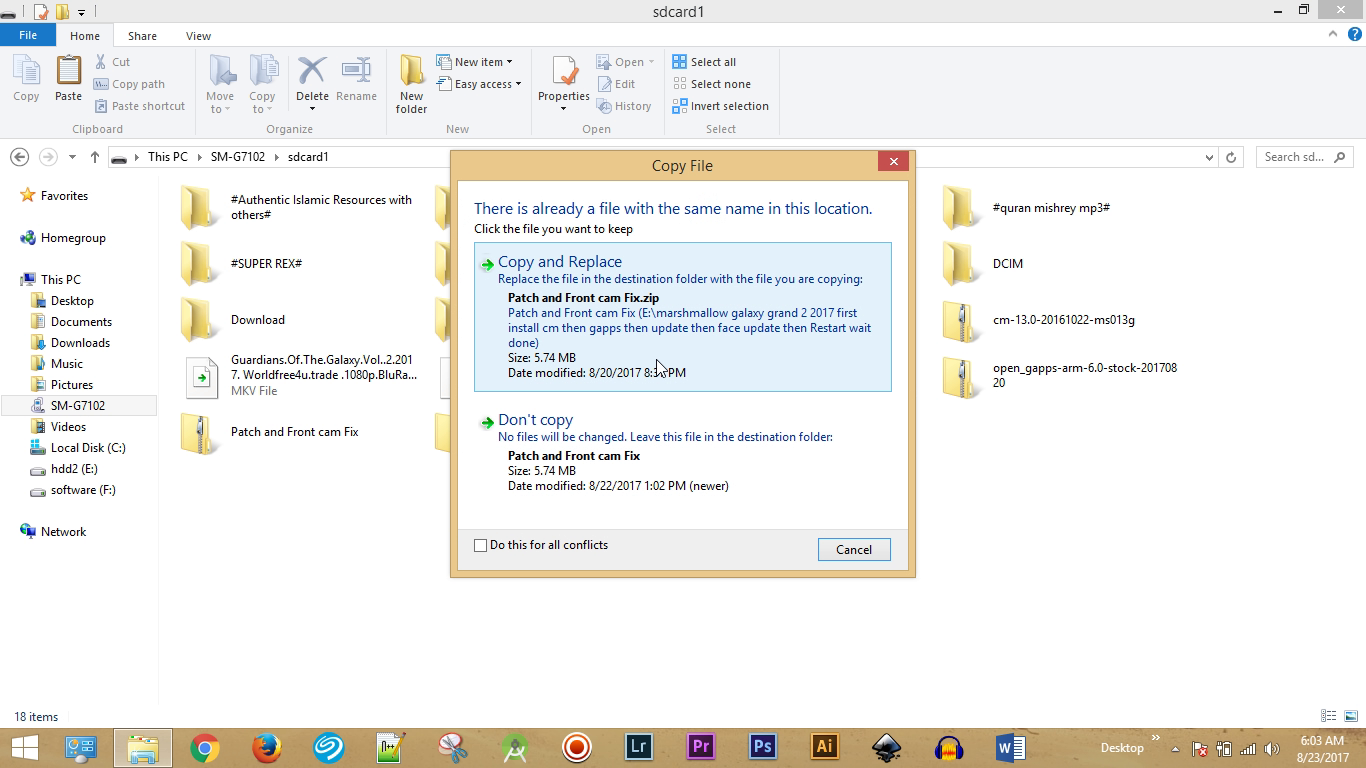Go up one level with Up arrow
This screenshot has width=1366, height=768.
coord(95,157)
